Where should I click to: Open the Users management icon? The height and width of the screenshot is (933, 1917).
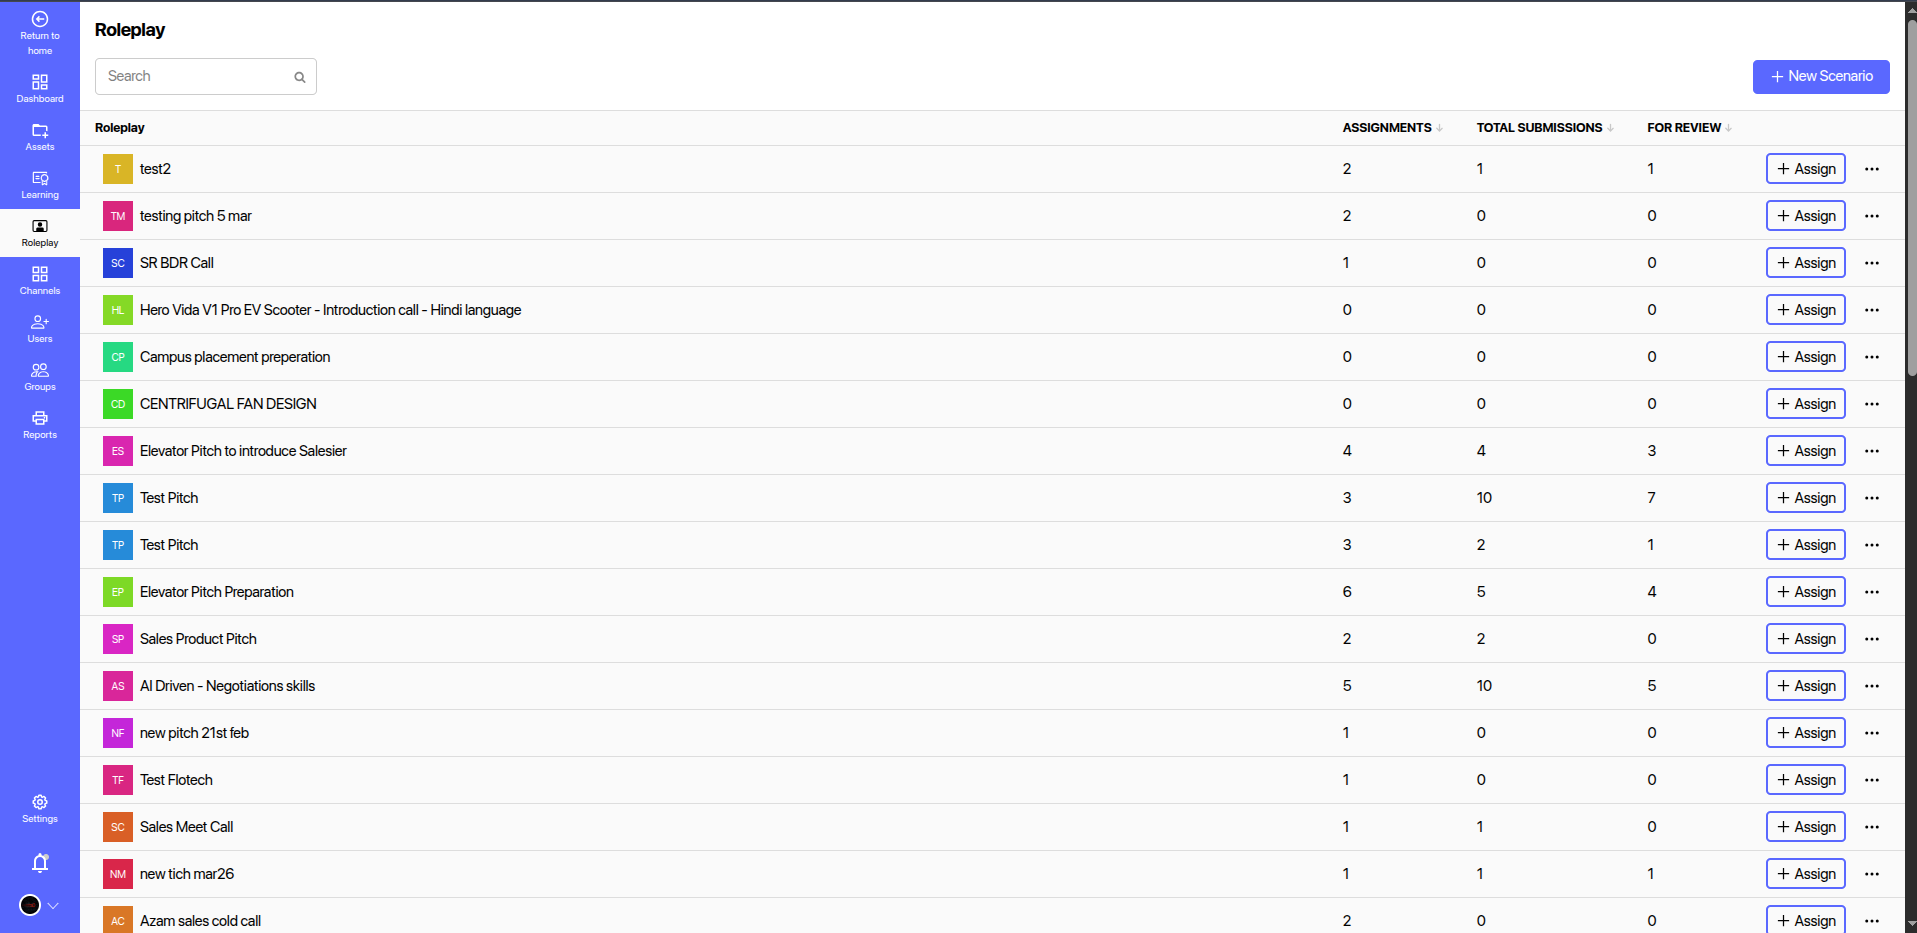click(x=40, y=323)
